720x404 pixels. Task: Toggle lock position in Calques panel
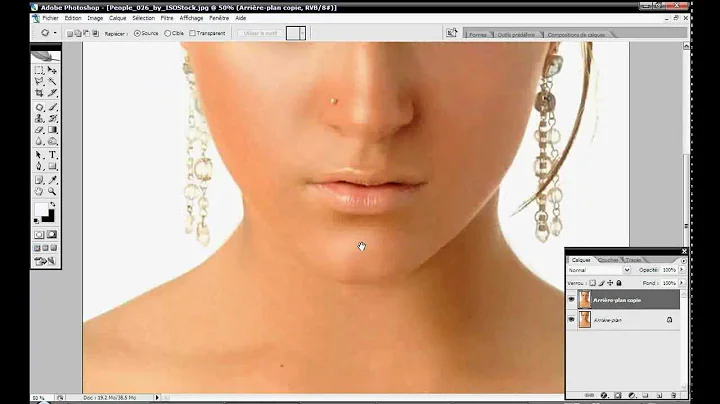coord(610,283)
